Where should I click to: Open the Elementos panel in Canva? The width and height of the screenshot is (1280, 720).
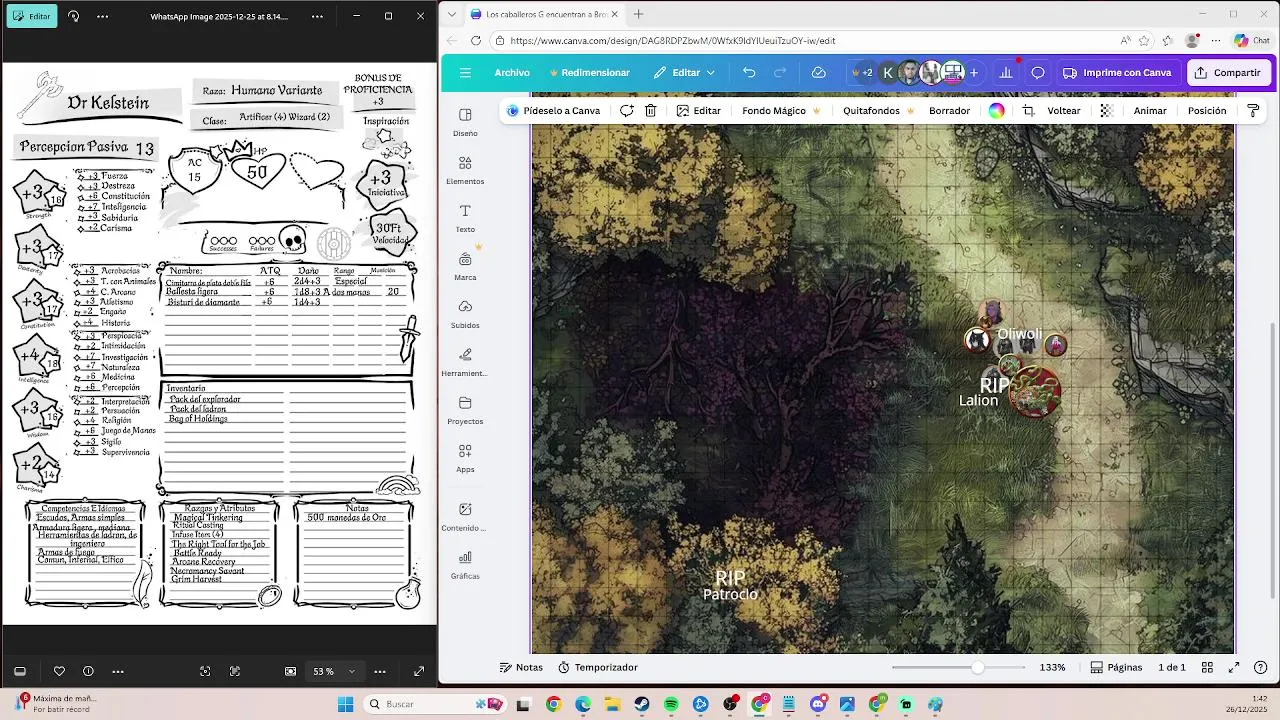point(465,169)
